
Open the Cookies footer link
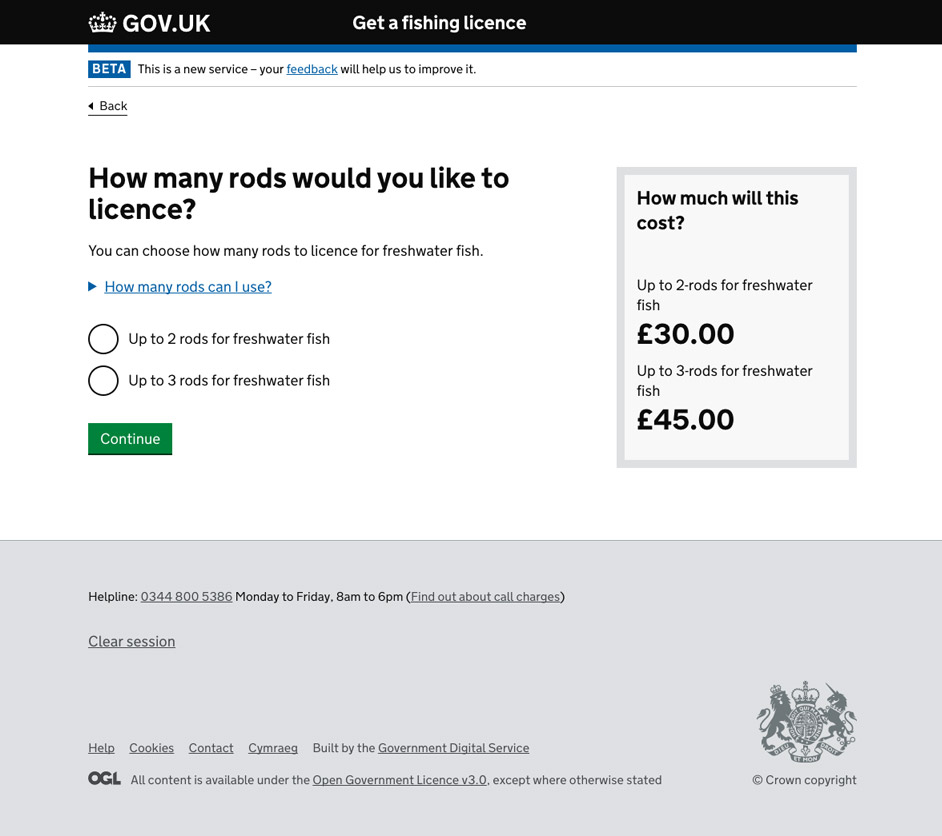click(151, 747)
